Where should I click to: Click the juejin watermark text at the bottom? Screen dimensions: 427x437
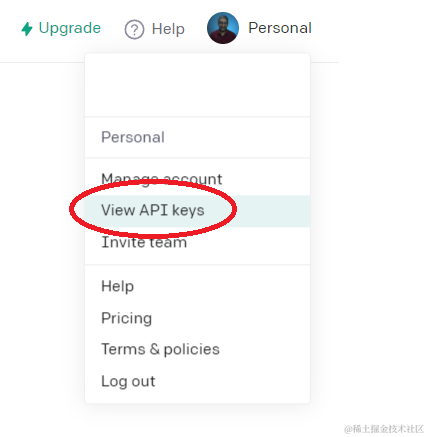384,429
